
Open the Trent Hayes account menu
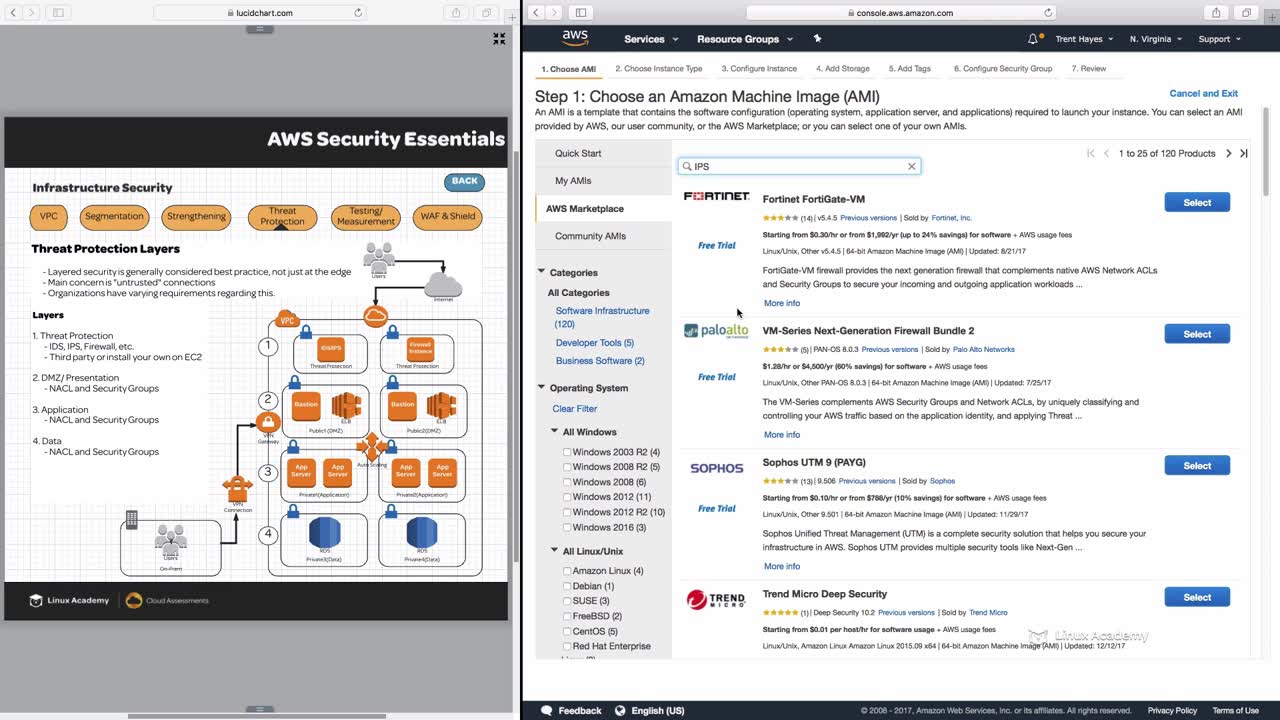[1084, 39]
